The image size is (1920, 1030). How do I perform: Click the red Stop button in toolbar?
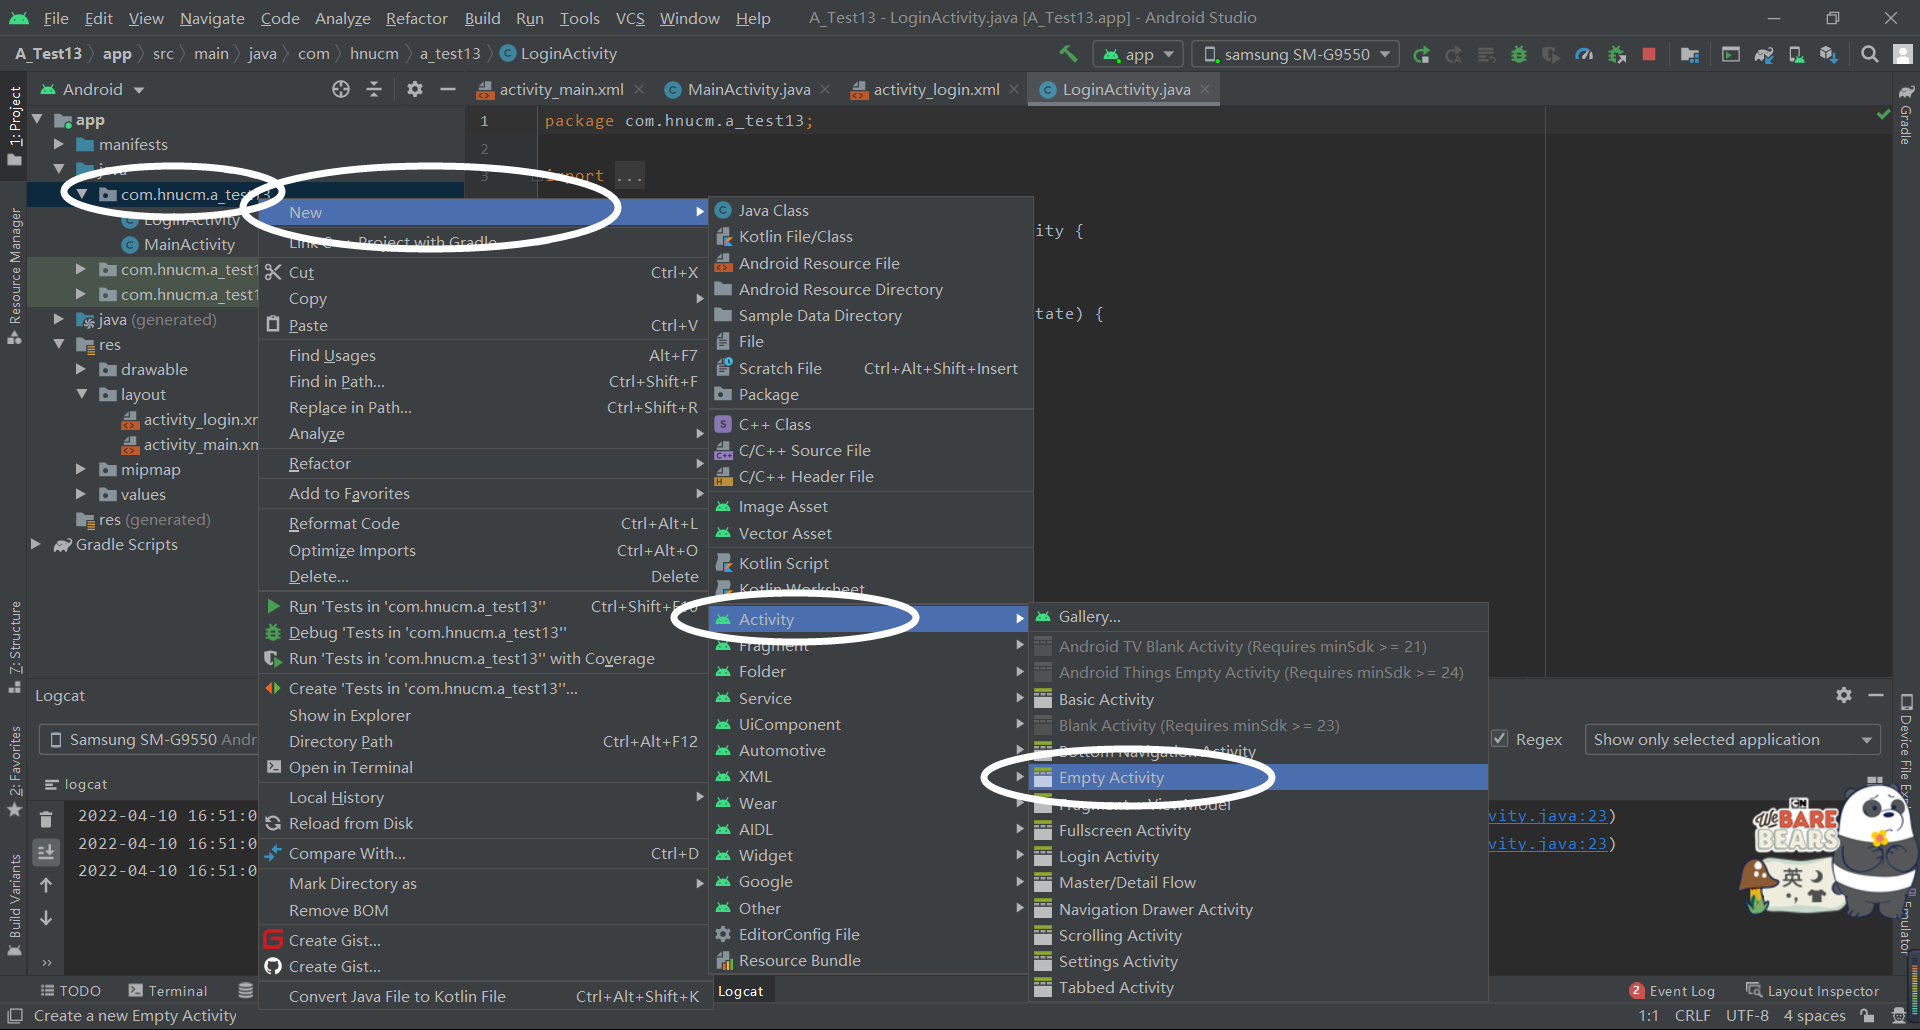(1649, 54)
